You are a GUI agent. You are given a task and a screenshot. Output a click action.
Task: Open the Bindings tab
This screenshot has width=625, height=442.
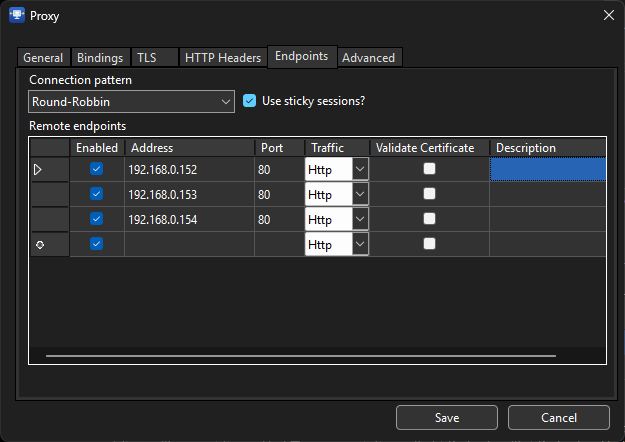tap(100, 57)
